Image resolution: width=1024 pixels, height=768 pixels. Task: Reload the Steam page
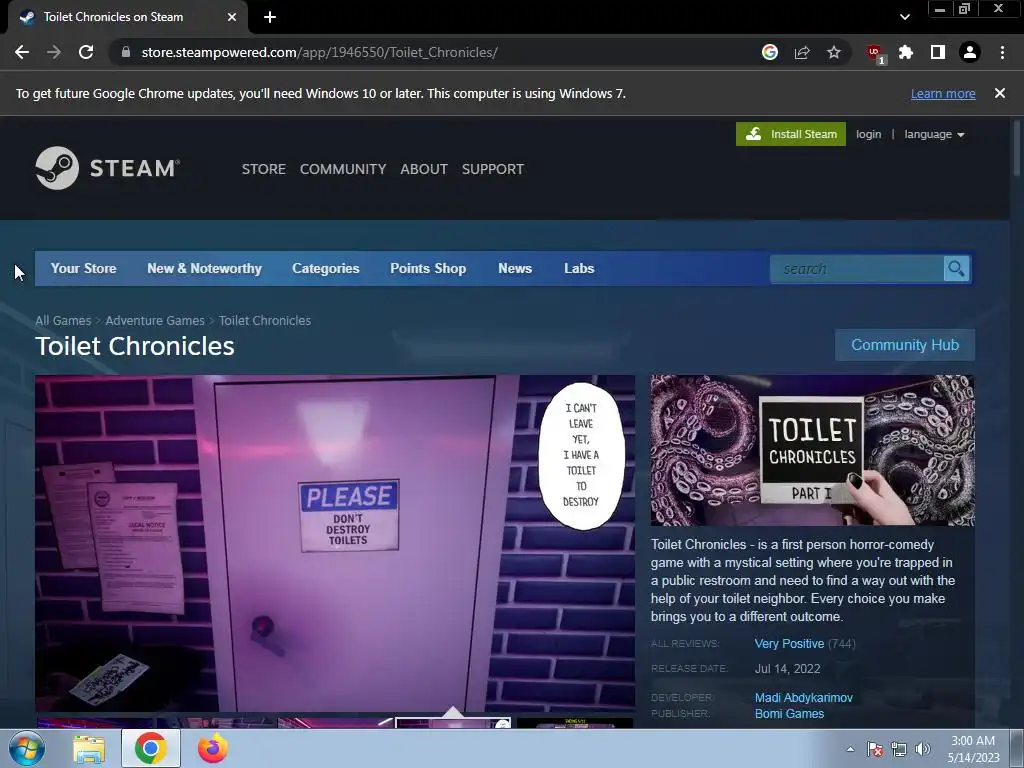click(x=86, y=52)
